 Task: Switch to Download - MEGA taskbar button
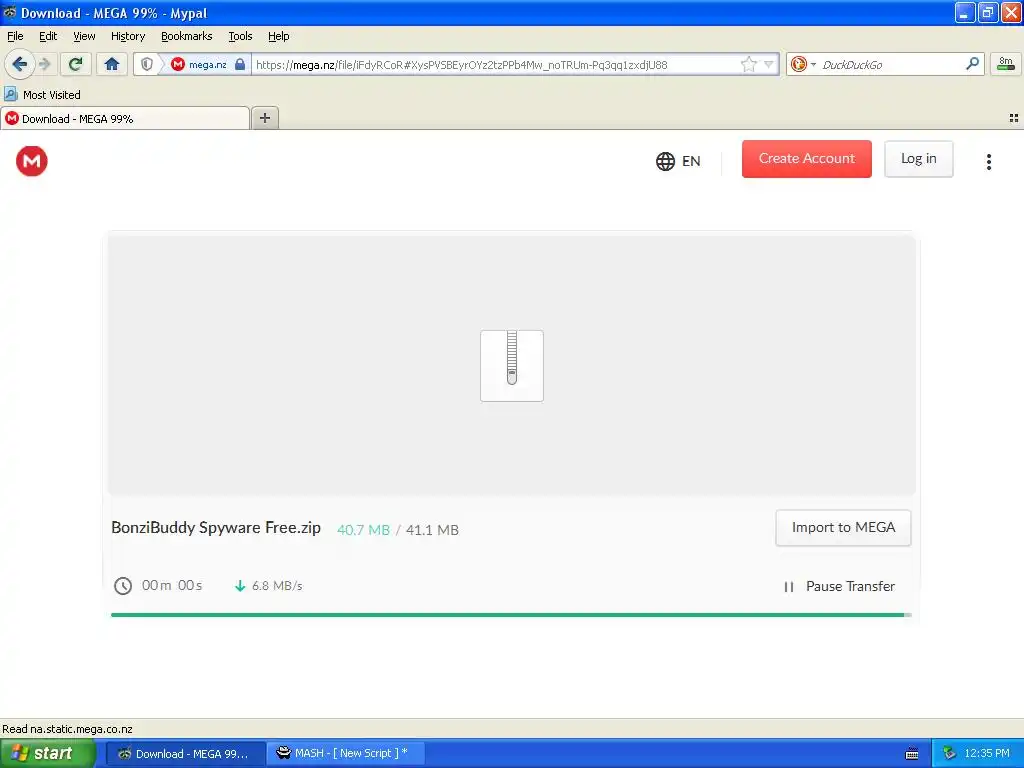(x=185, y=754)
